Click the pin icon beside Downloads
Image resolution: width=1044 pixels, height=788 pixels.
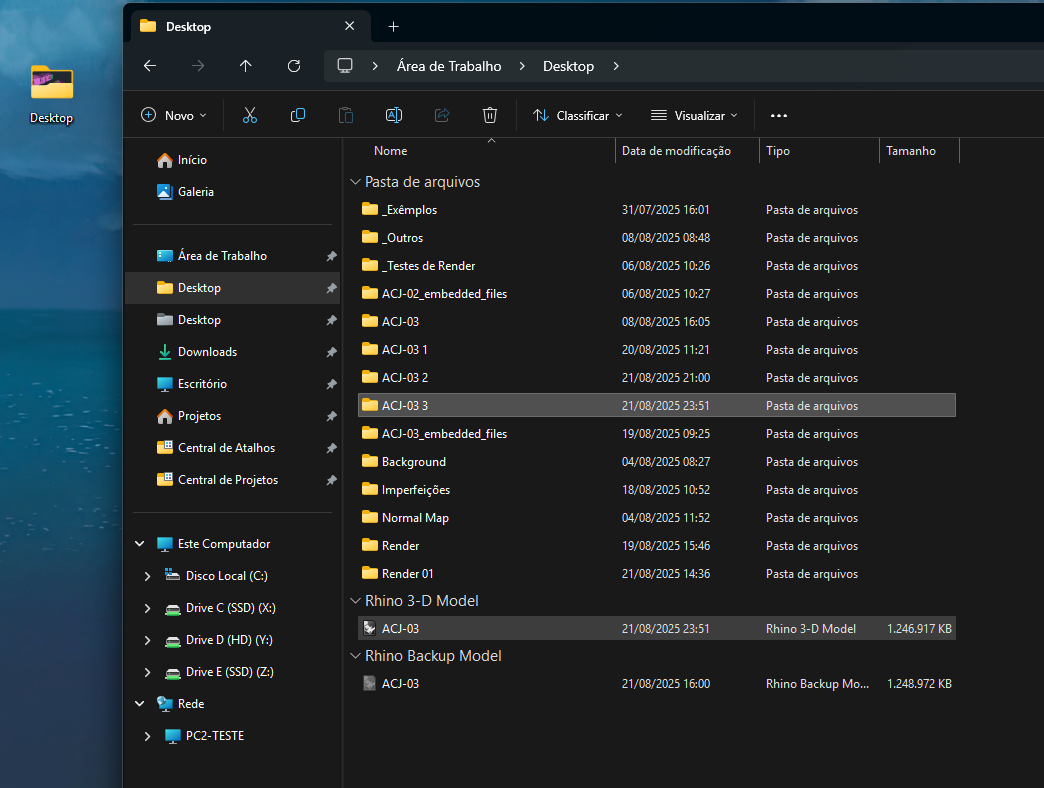[x=332, y=352]
